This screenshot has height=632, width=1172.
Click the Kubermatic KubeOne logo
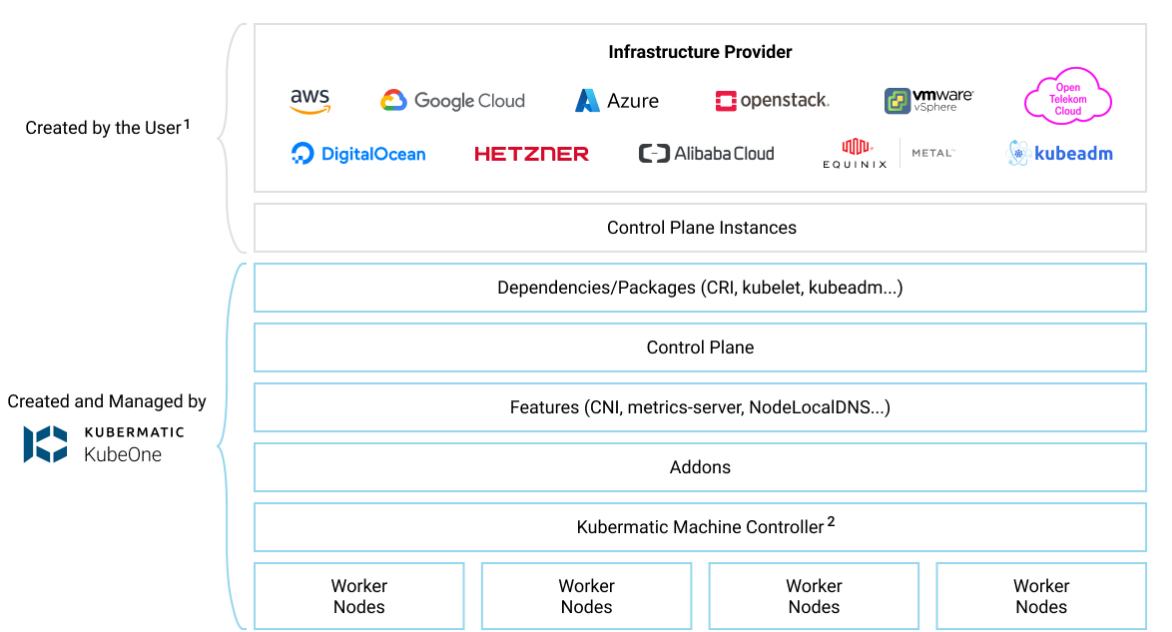tap(104, 444)
